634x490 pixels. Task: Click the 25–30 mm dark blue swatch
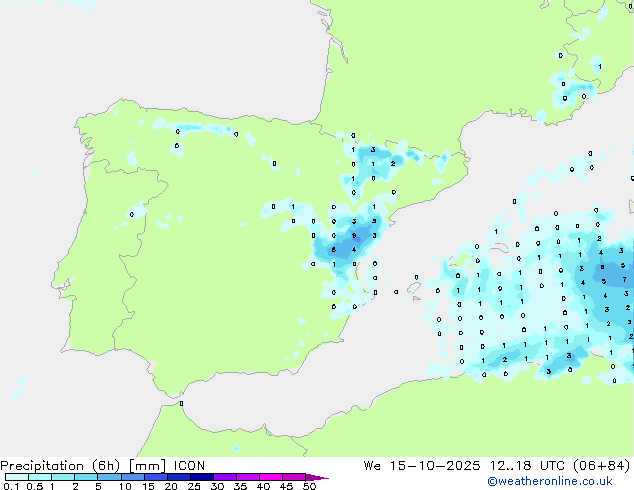coord(201,477)
